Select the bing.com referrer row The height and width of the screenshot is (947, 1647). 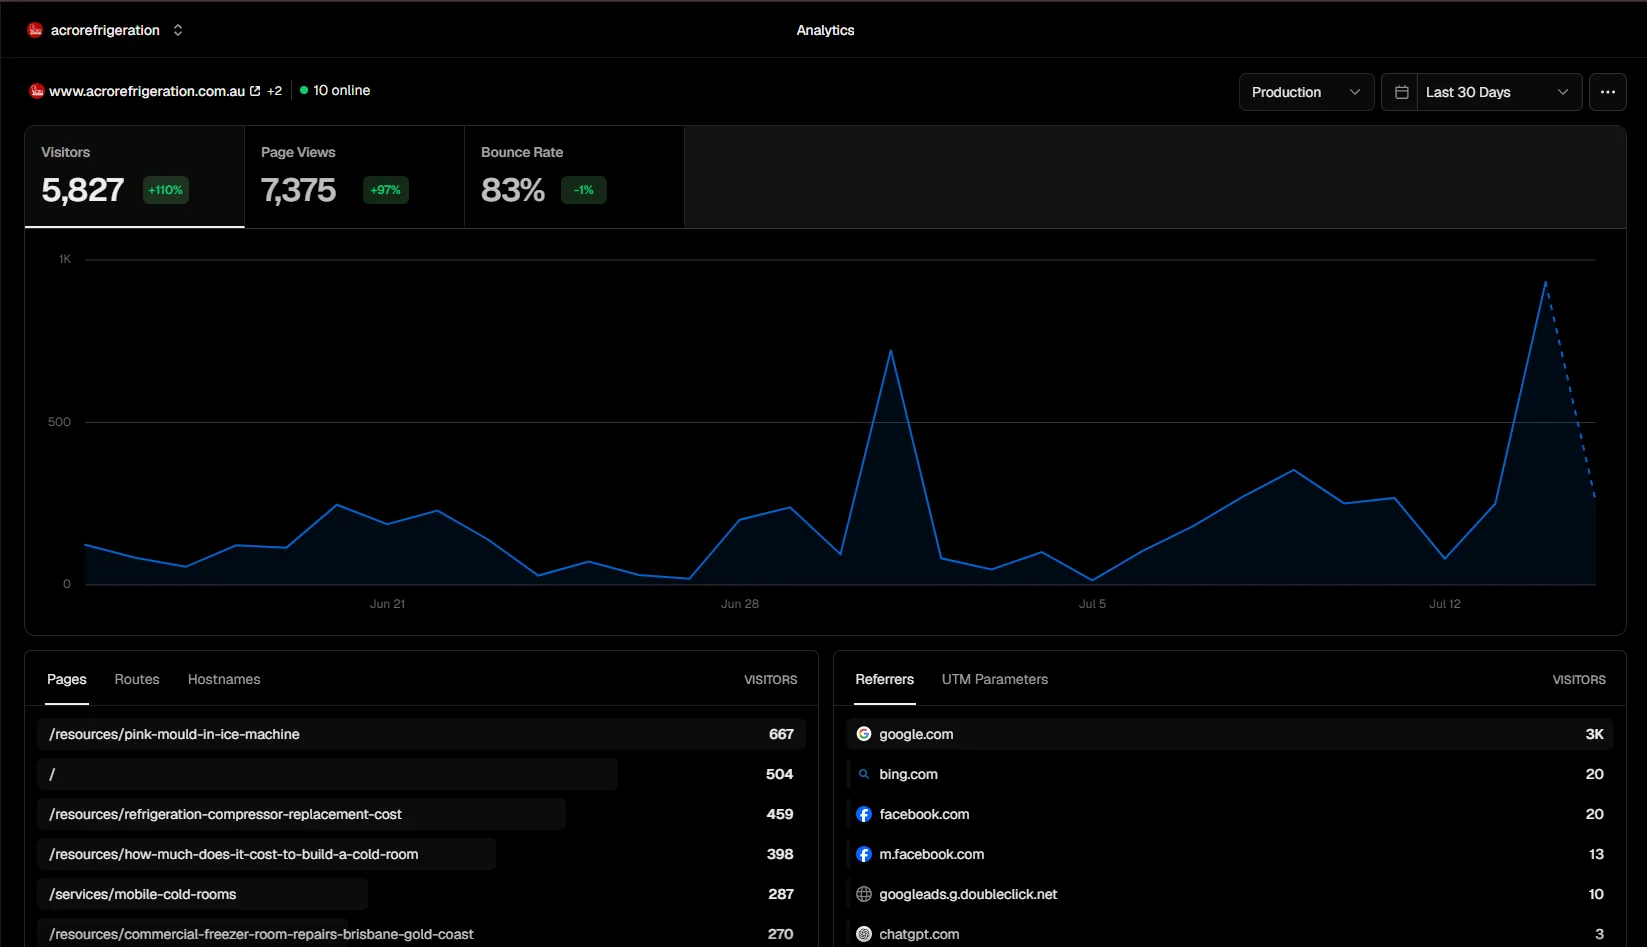[x=1229, y=774]
